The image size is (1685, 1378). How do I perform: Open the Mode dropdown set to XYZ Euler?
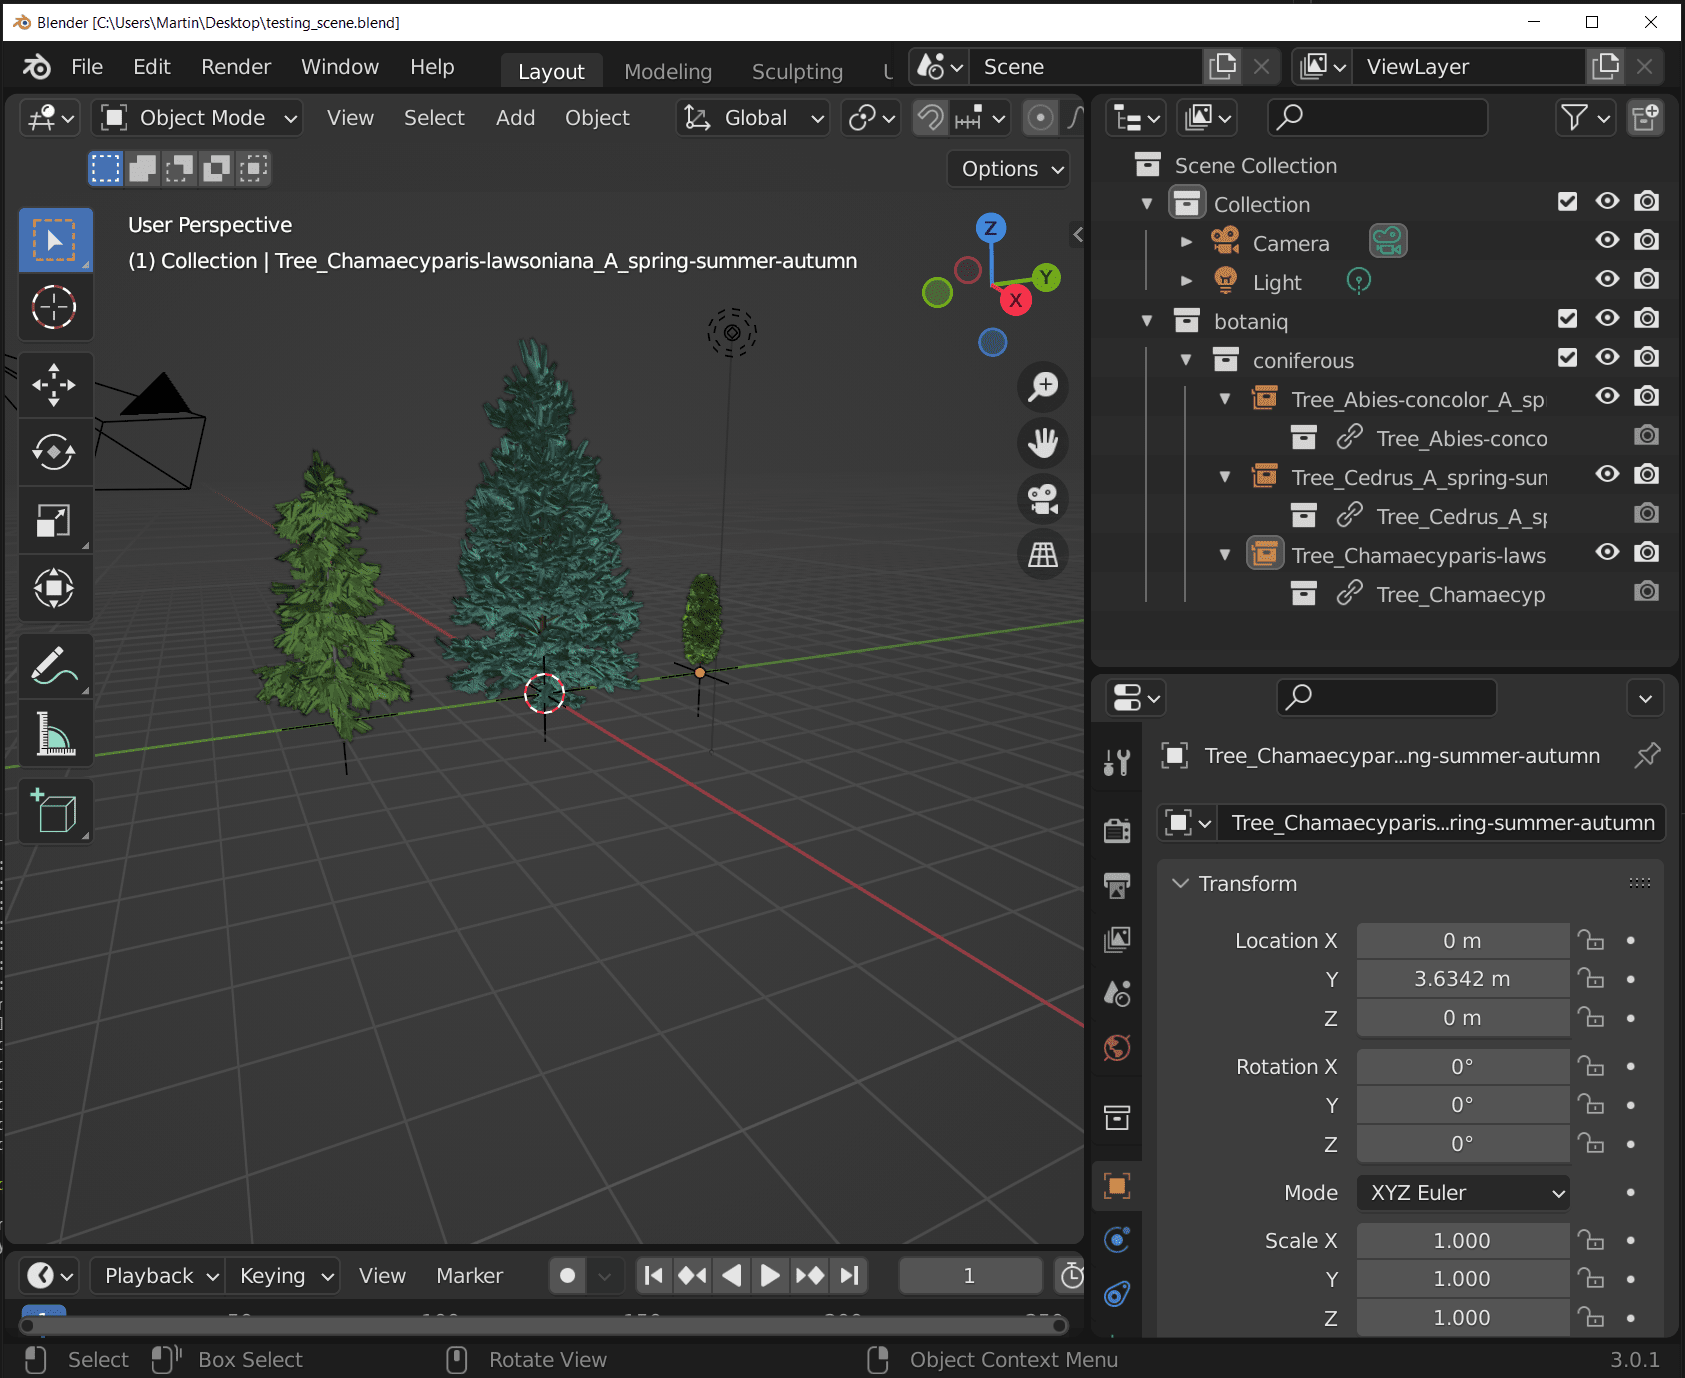point(1462,1192)
